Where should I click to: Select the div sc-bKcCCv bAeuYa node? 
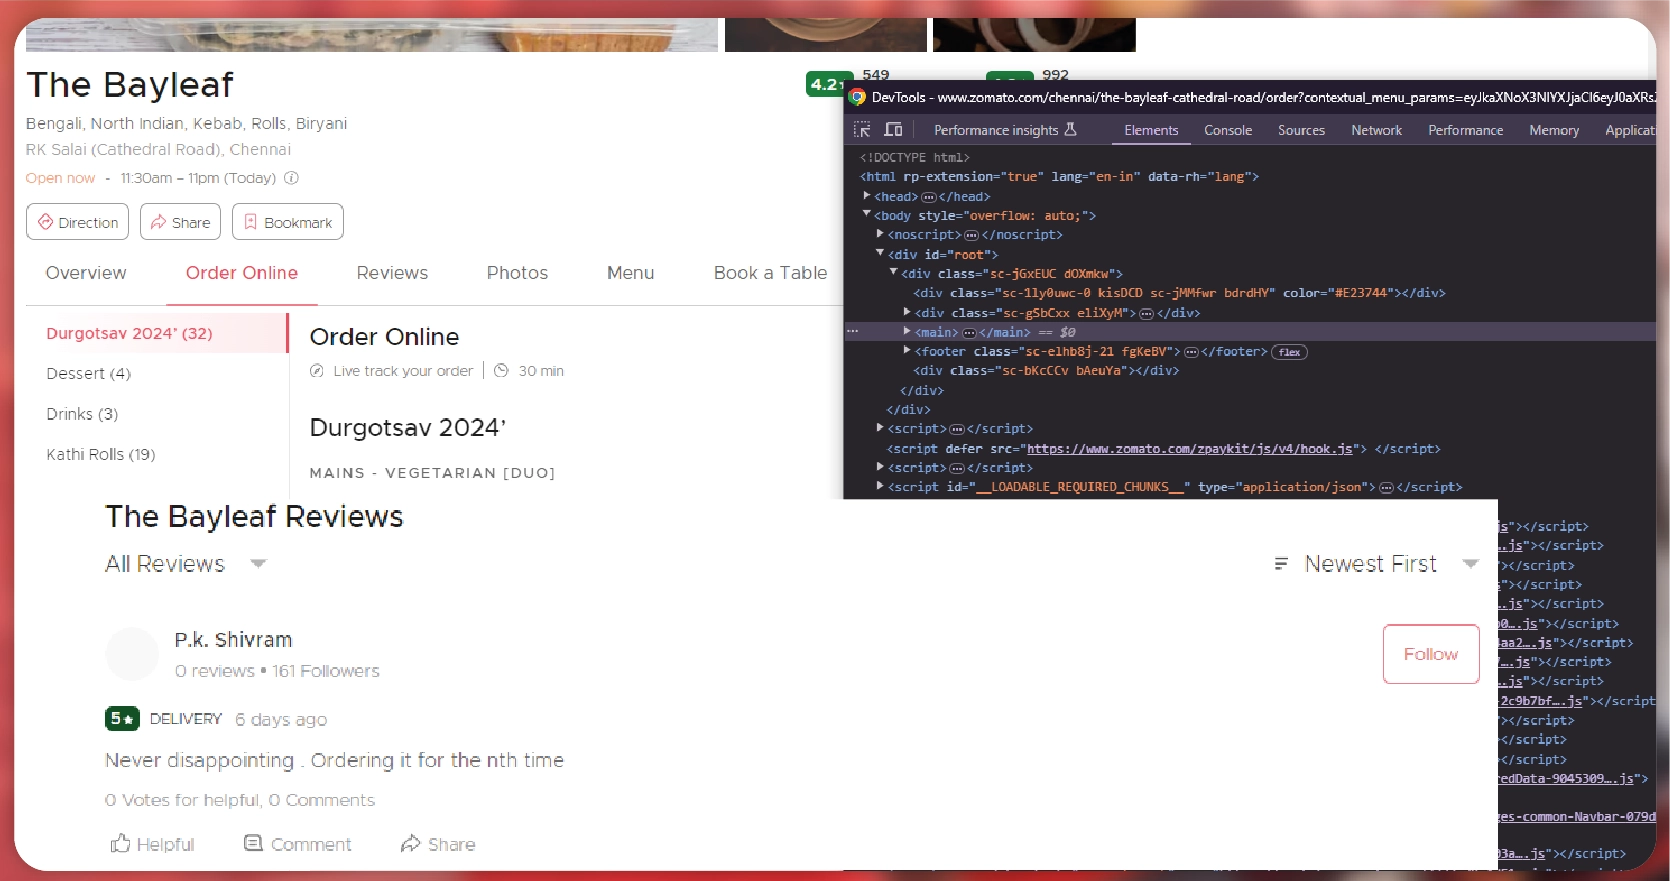1046,370
